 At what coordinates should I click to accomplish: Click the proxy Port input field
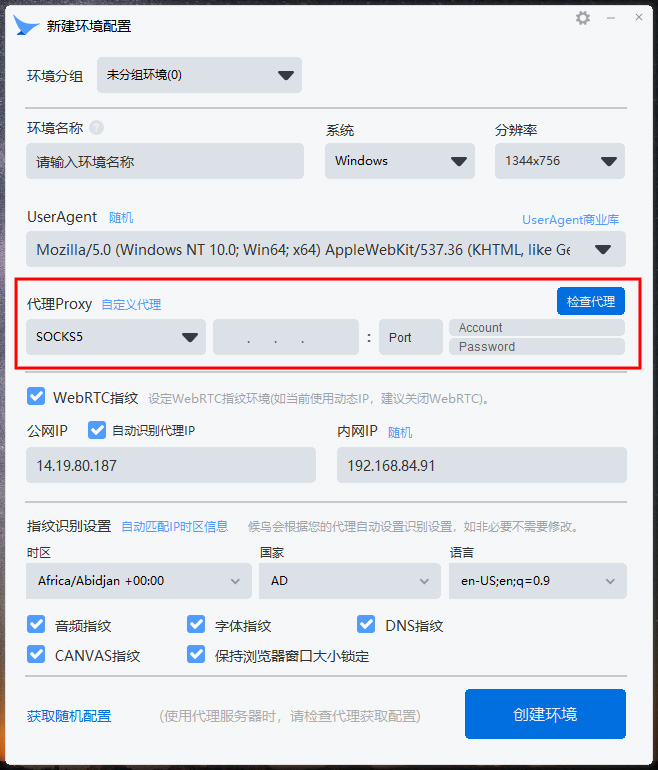point(411,337)
